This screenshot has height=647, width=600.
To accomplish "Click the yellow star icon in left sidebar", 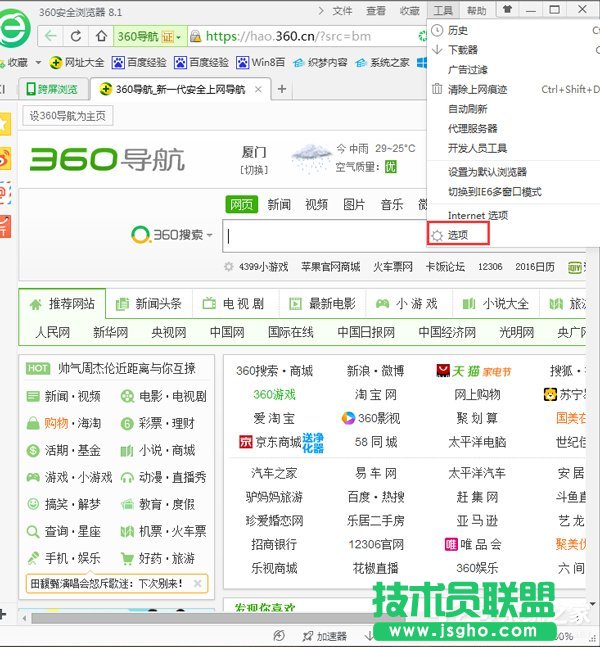I will (4, 122).
